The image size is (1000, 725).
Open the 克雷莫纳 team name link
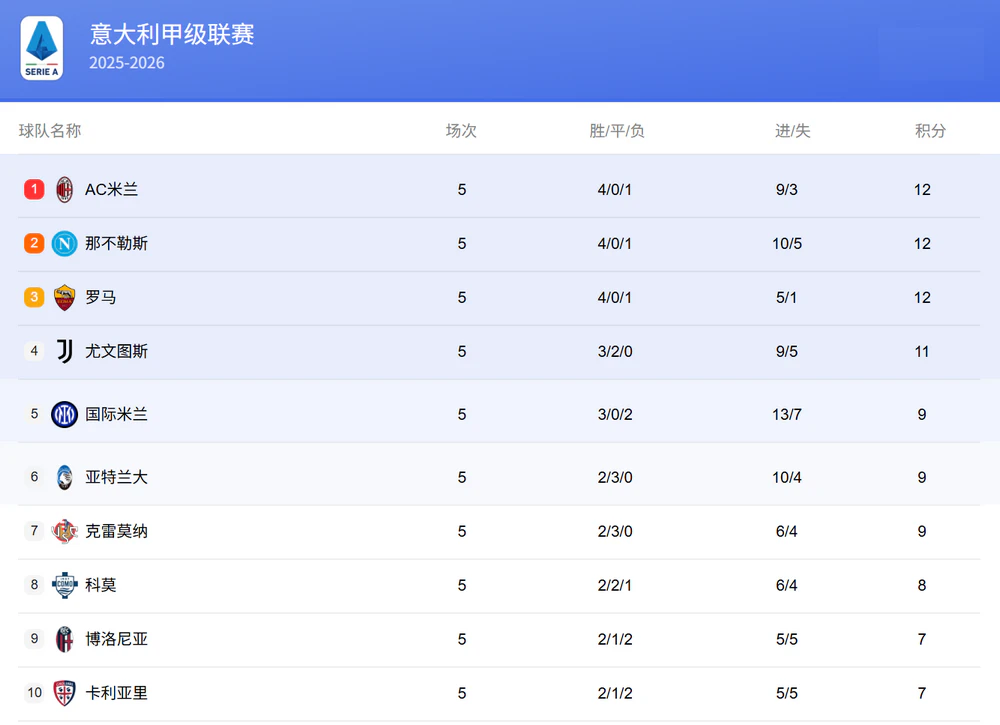116,531
